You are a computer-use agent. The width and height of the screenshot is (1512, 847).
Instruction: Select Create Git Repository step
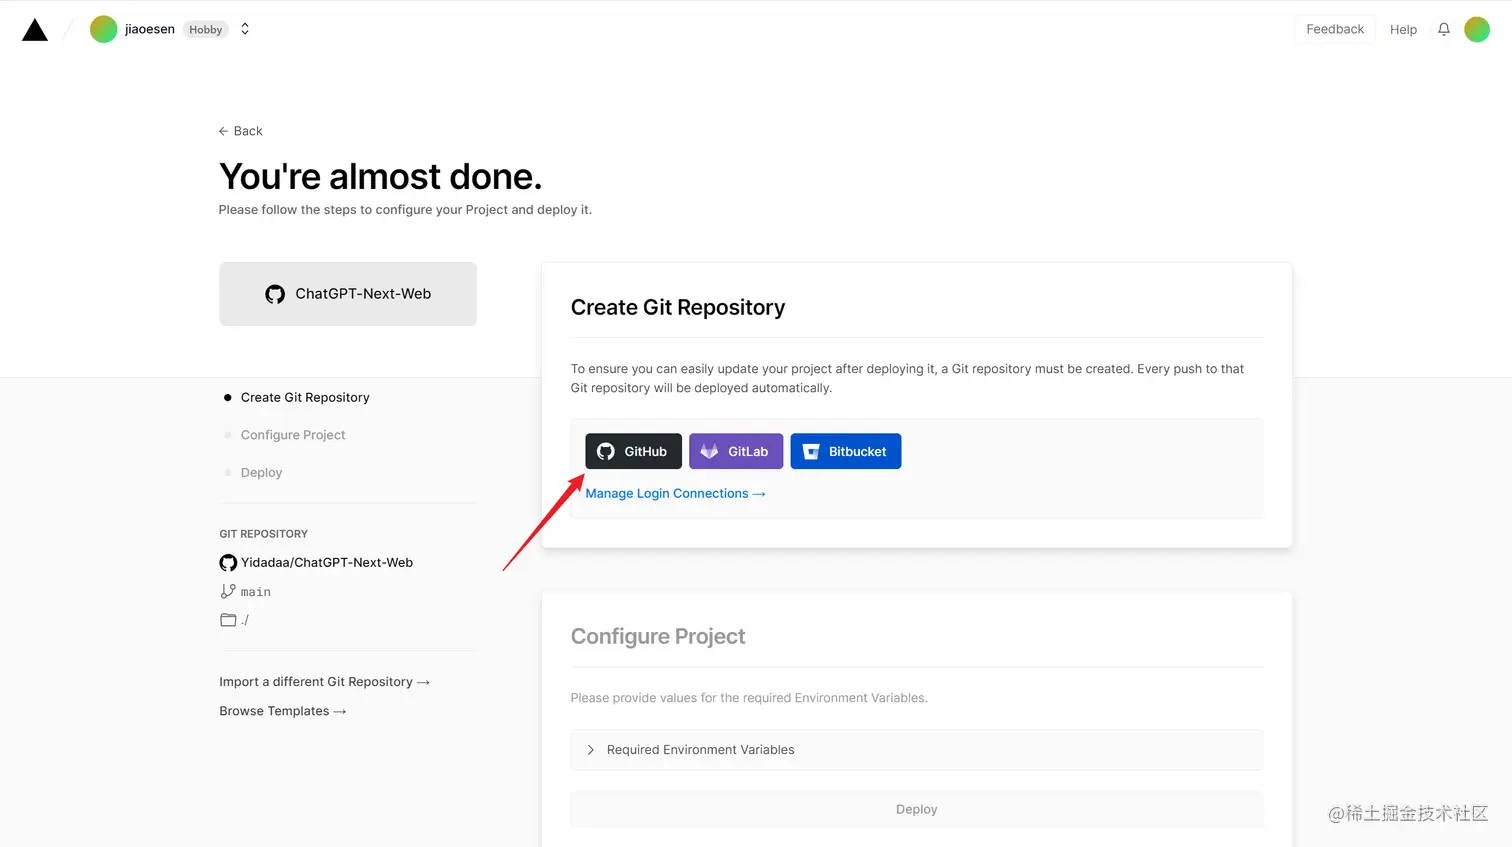(305, 397)
